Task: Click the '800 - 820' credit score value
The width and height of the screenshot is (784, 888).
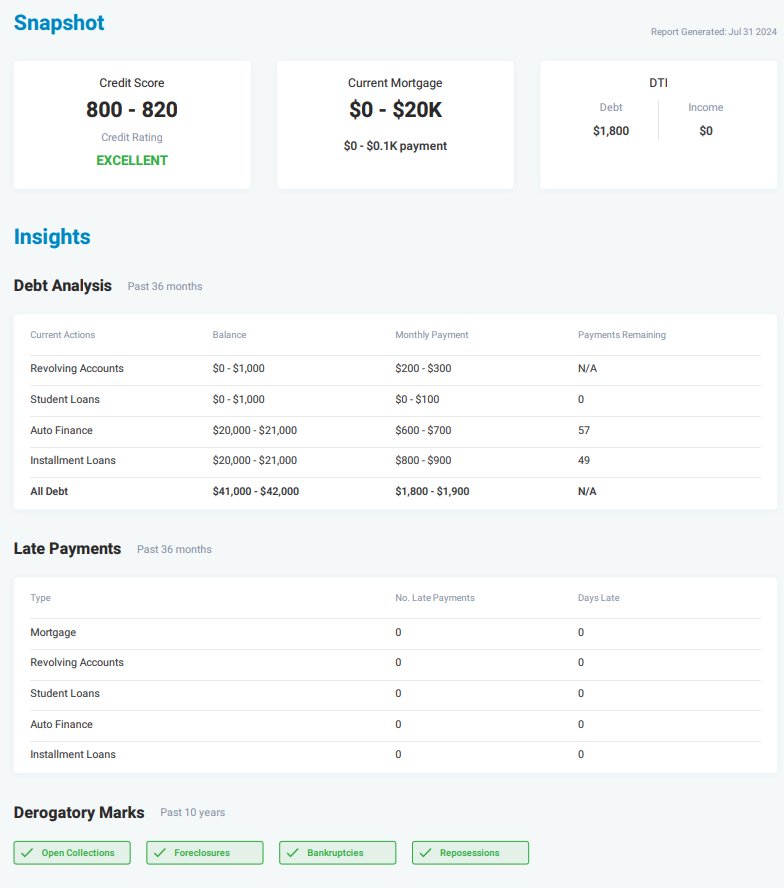Action: point(132,109)
